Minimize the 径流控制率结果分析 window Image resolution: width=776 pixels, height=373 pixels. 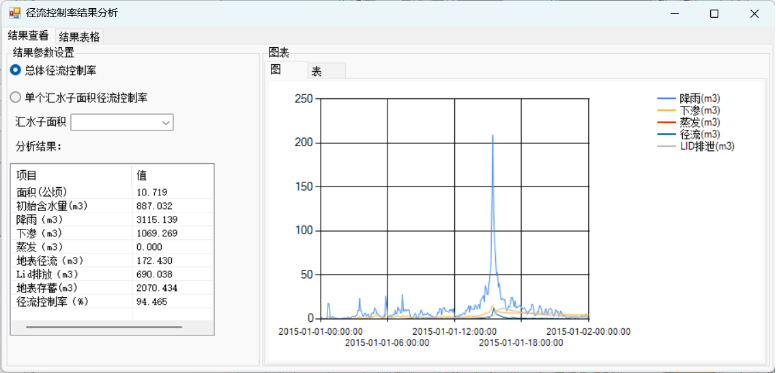[675, 14]
